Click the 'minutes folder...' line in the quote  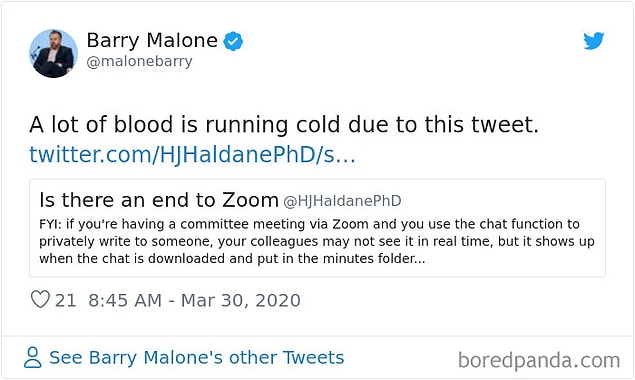pos(232,258)
